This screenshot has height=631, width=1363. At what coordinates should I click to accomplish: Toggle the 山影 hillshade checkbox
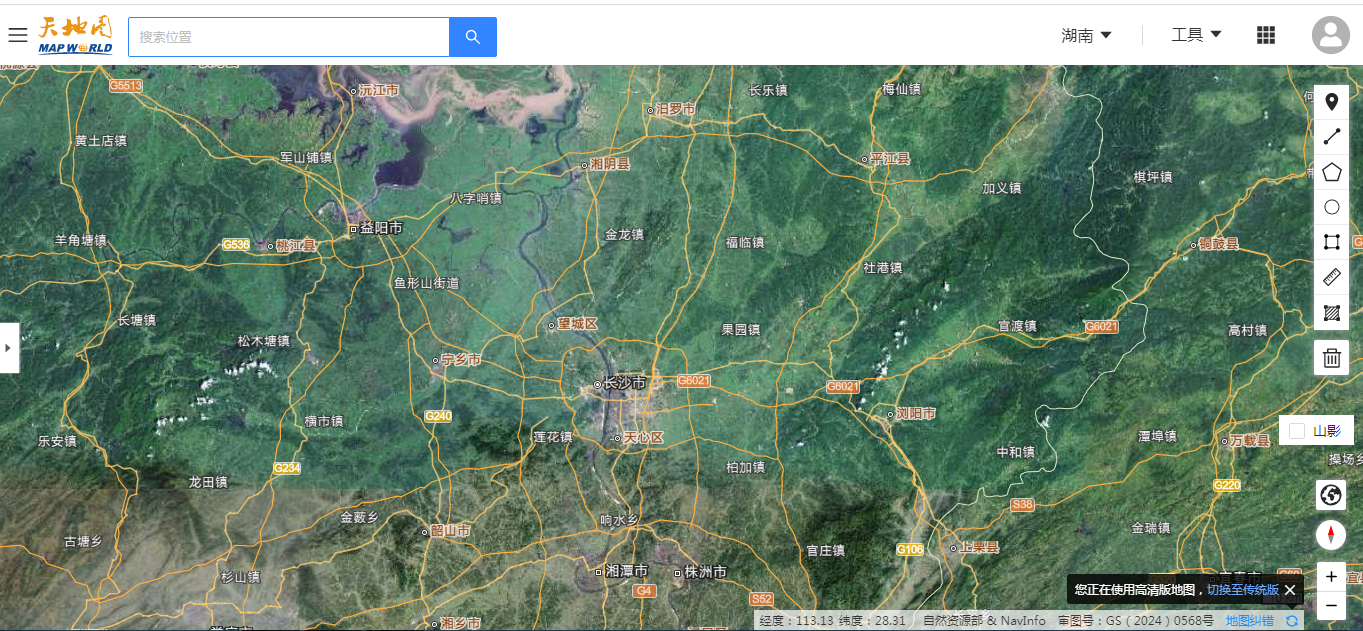pyautogui.click(x=1297, y=431)
